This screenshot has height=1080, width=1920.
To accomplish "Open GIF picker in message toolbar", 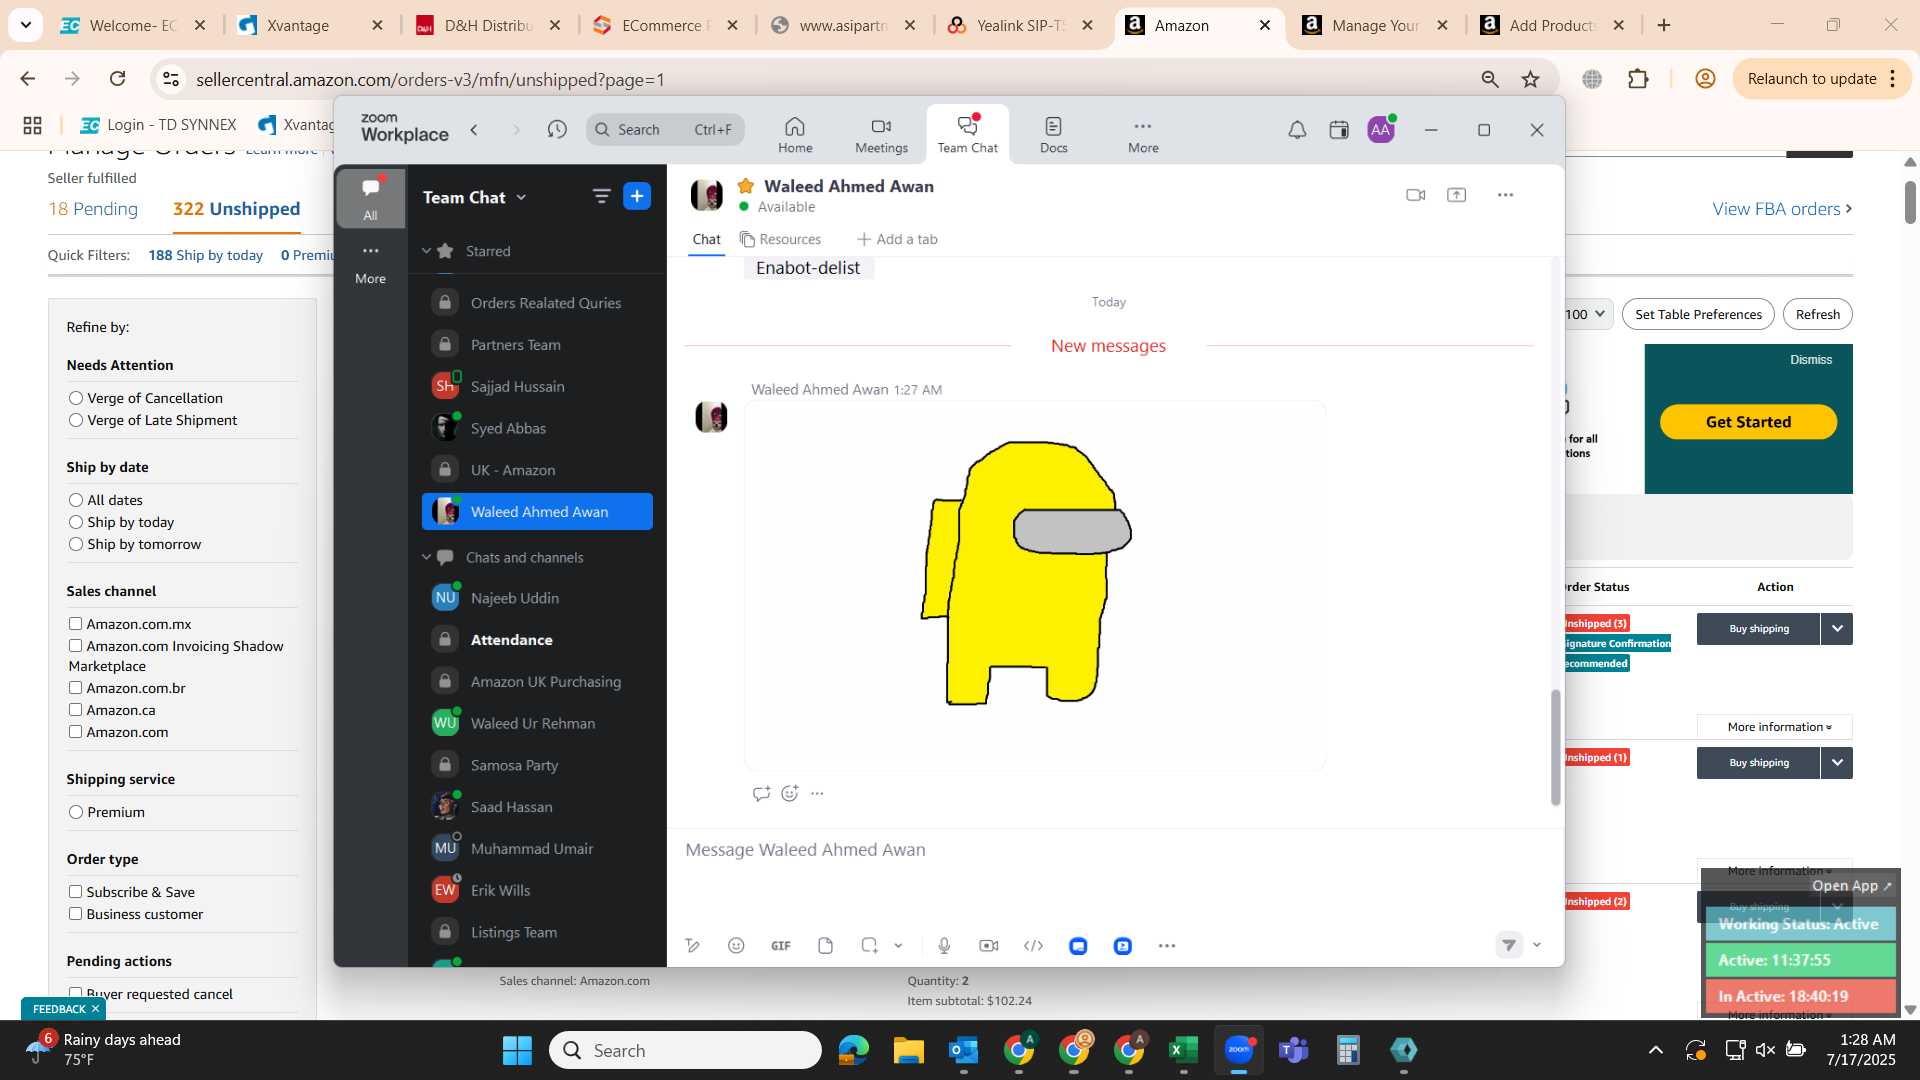I will point(781,946).
